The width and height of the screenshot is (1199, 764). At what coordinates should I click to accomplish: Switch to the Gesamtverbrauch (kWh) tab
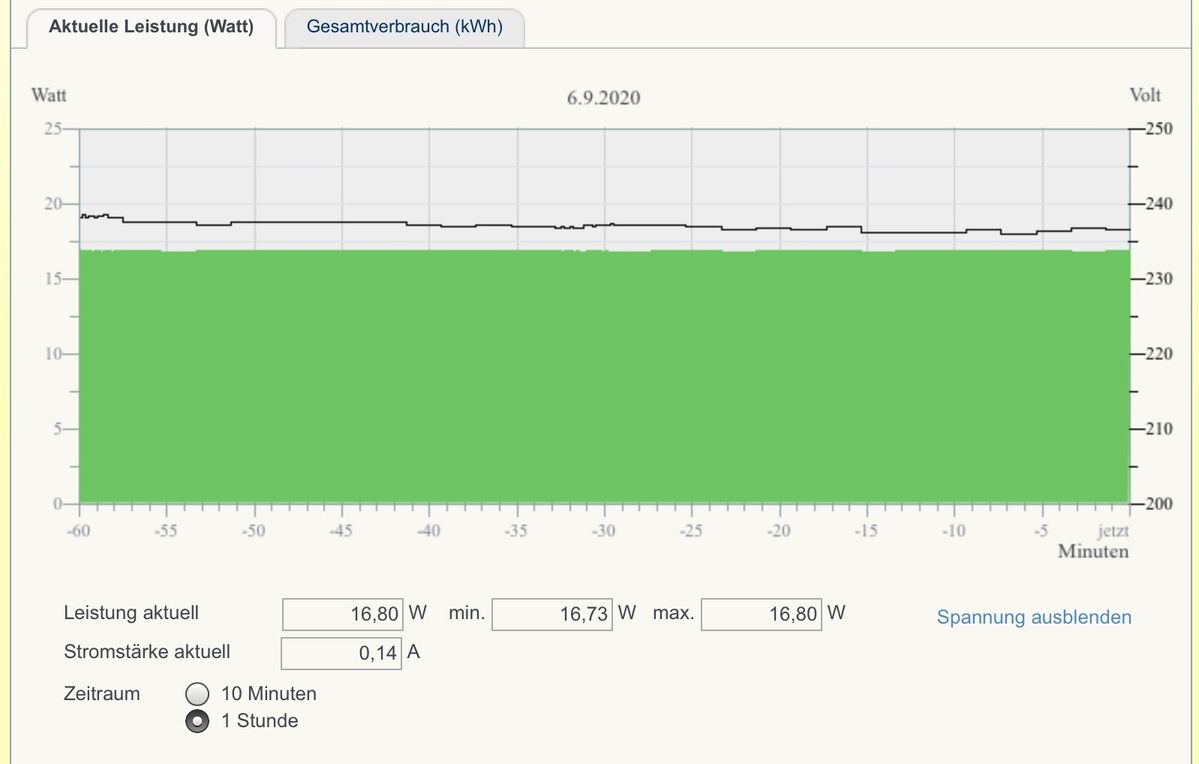(x=404, y=27)
